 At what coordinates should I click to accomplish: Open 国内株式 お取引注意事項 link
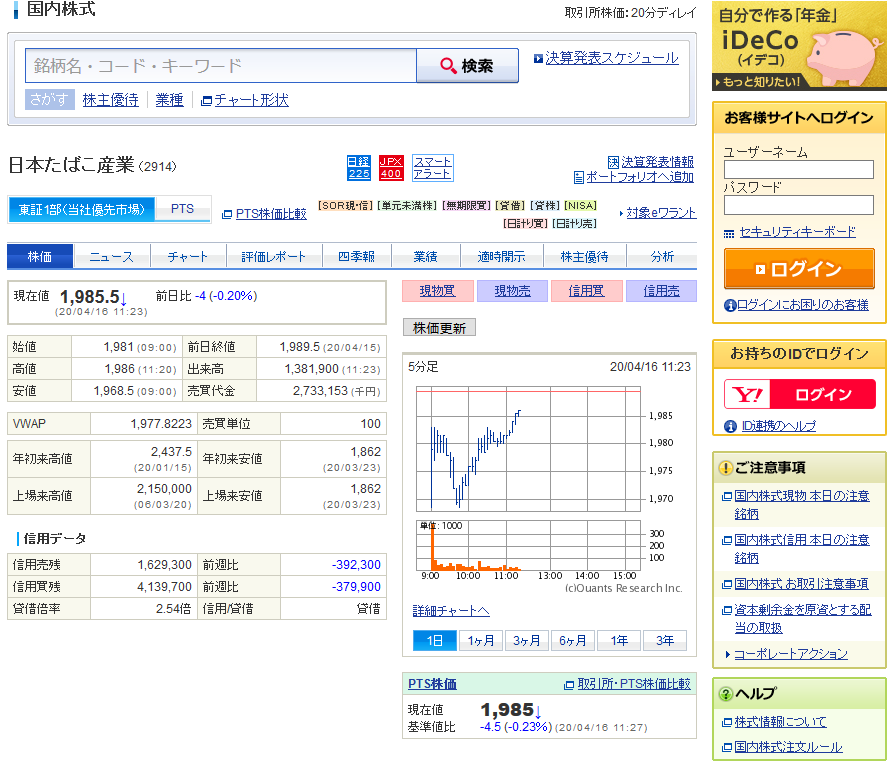801,584
